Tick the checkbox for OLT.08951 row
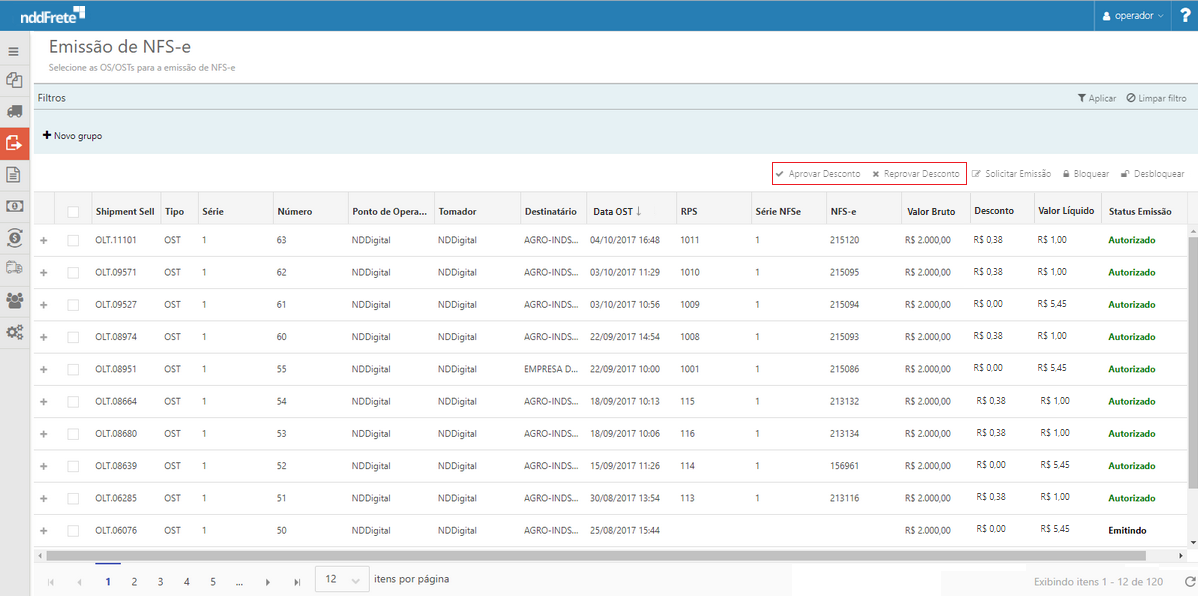 (73, 369)
